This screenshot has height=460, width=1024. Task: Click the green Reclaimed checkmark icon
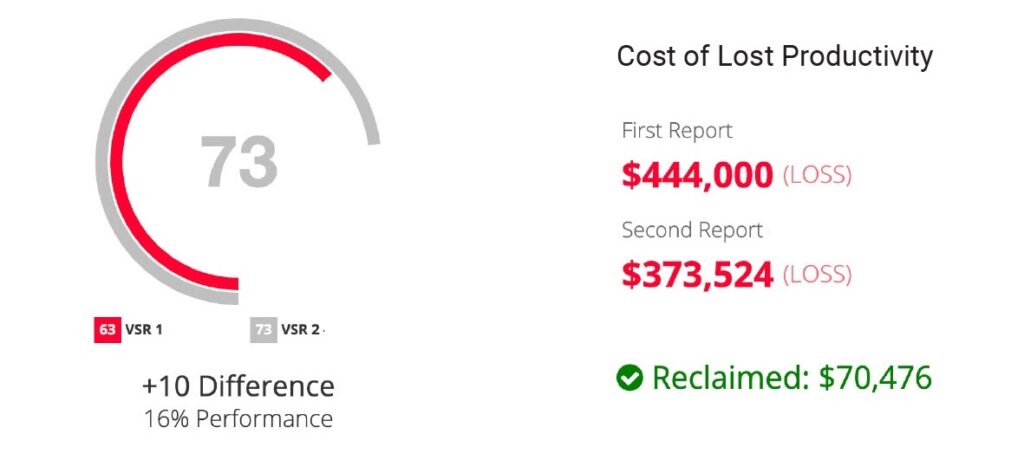point(630,378)
